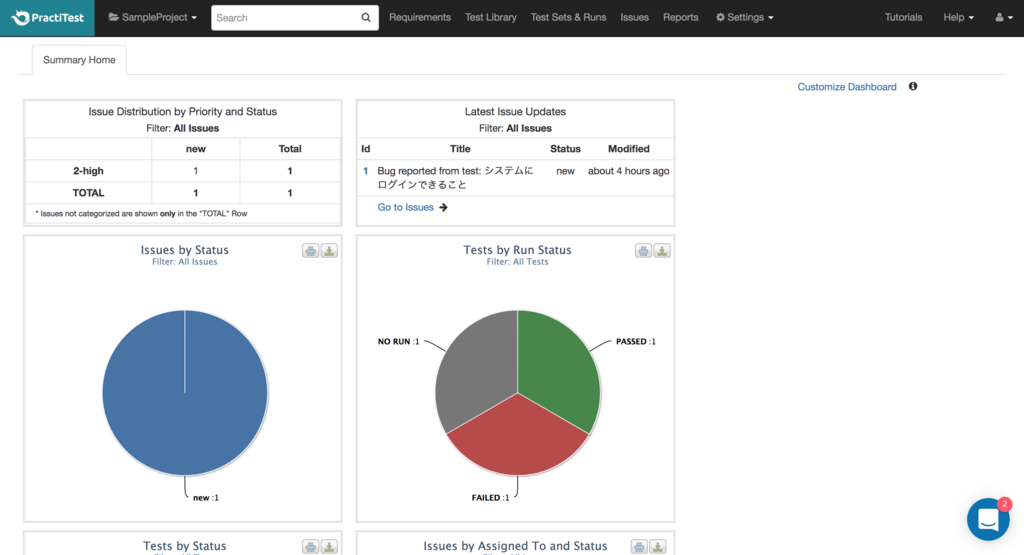1024x555 pixels.
Task: Go to Test Sets & Runs
Action: pos(568,18)
